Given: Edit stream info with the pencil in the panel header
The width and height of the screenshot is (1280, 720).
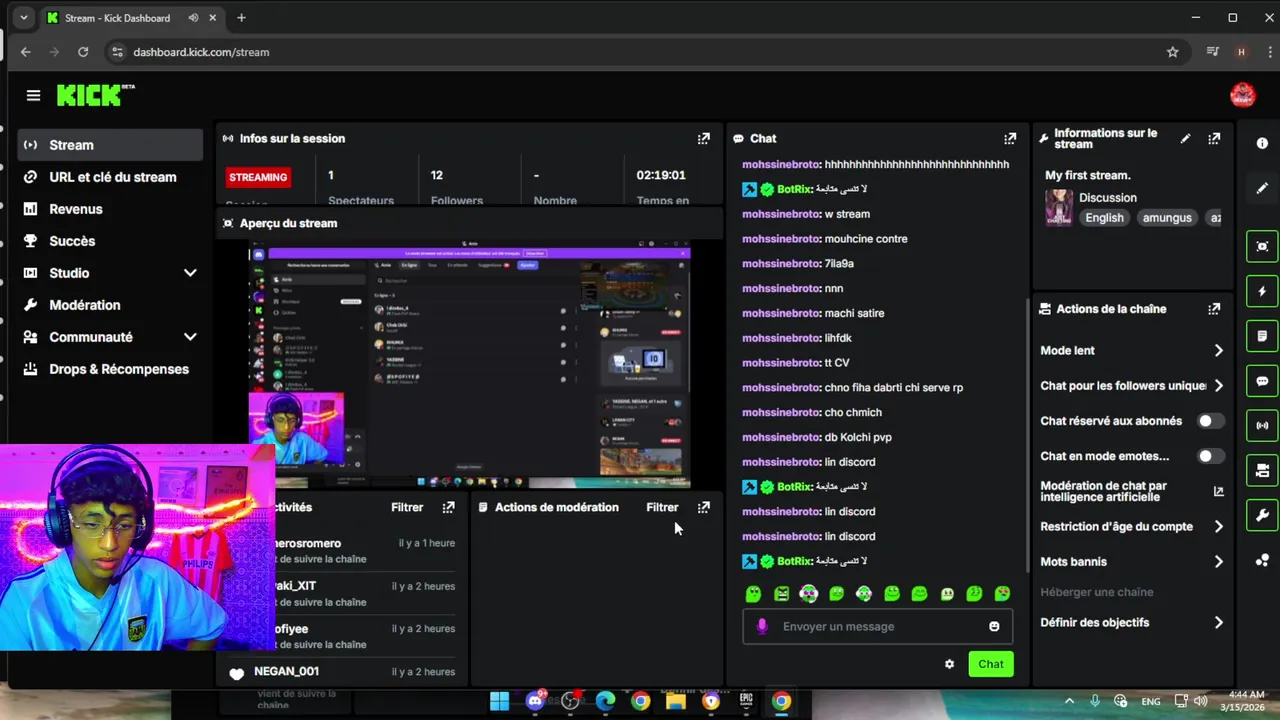Looking at the screenshot, I should click(1185, 139).
